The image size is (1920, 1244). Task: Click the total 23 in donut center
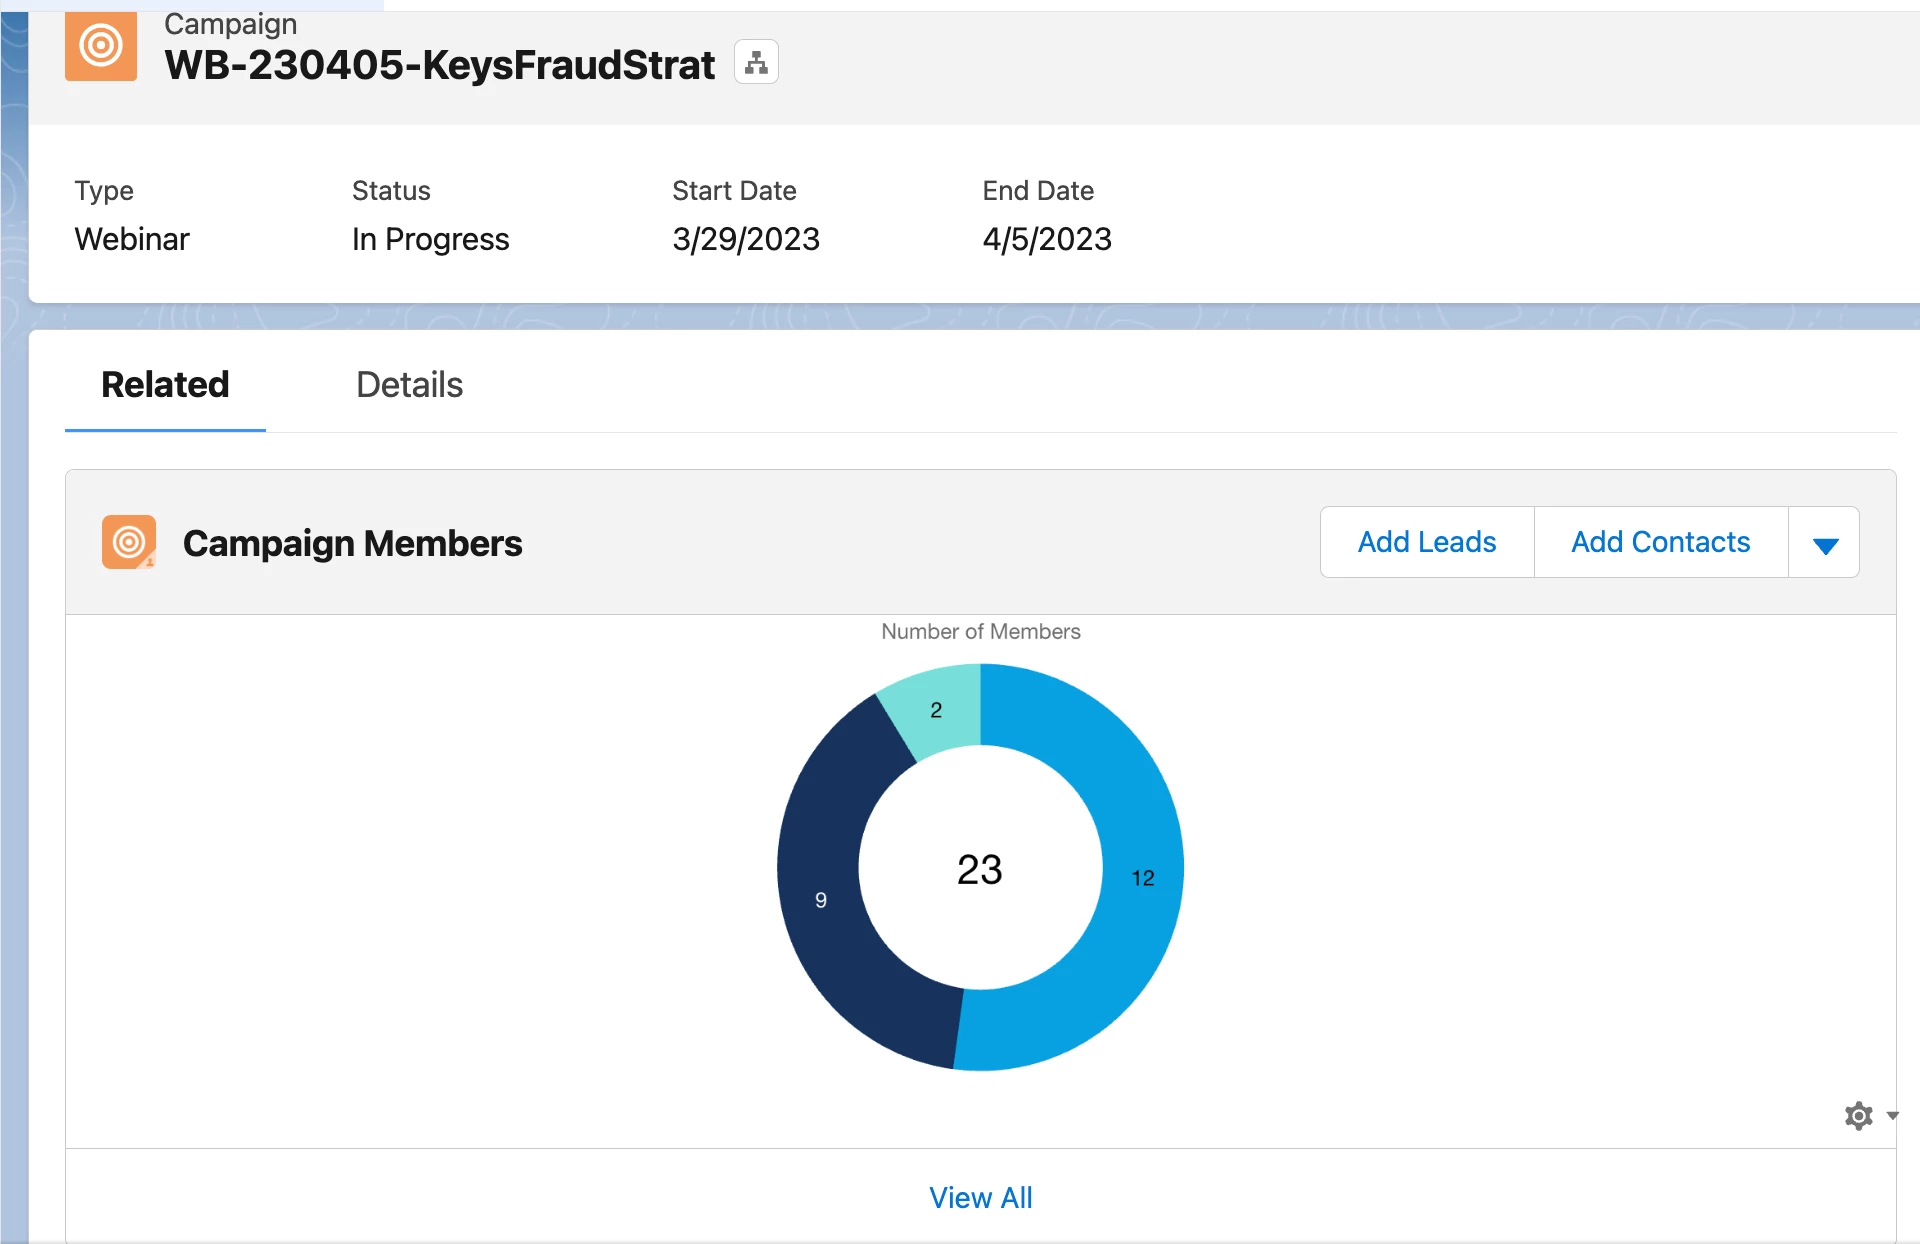(979, 869)
